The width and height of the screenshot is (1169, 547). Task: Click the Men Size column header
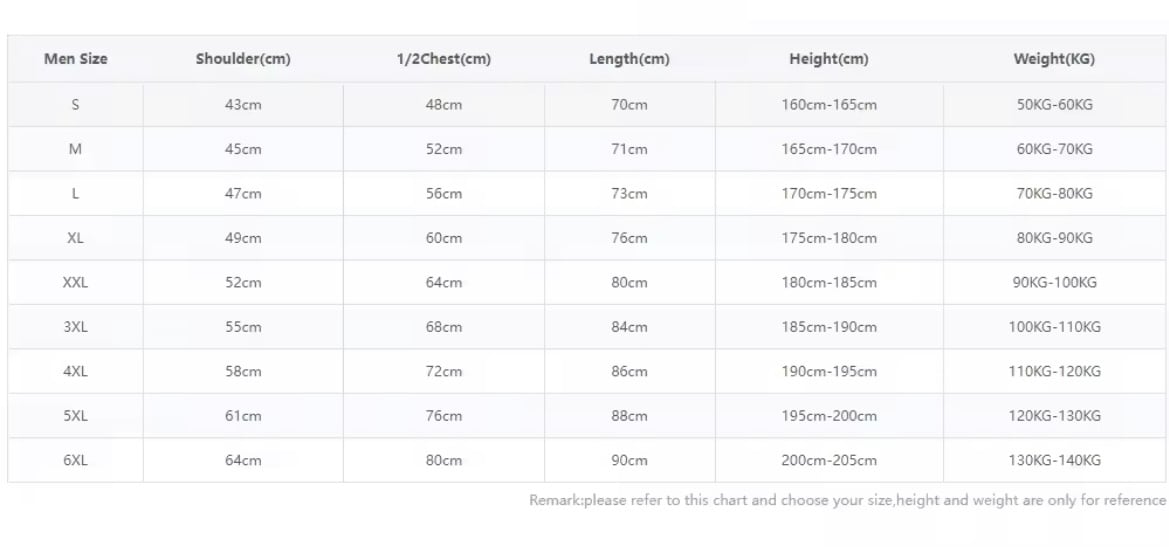click(x=75, y=59)
